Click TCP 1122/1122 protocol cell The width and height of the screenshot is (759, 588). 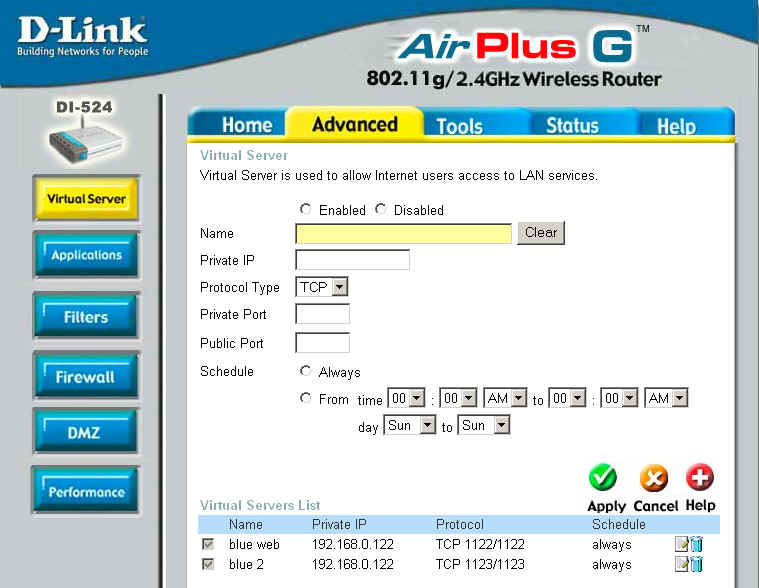(480, 544)
